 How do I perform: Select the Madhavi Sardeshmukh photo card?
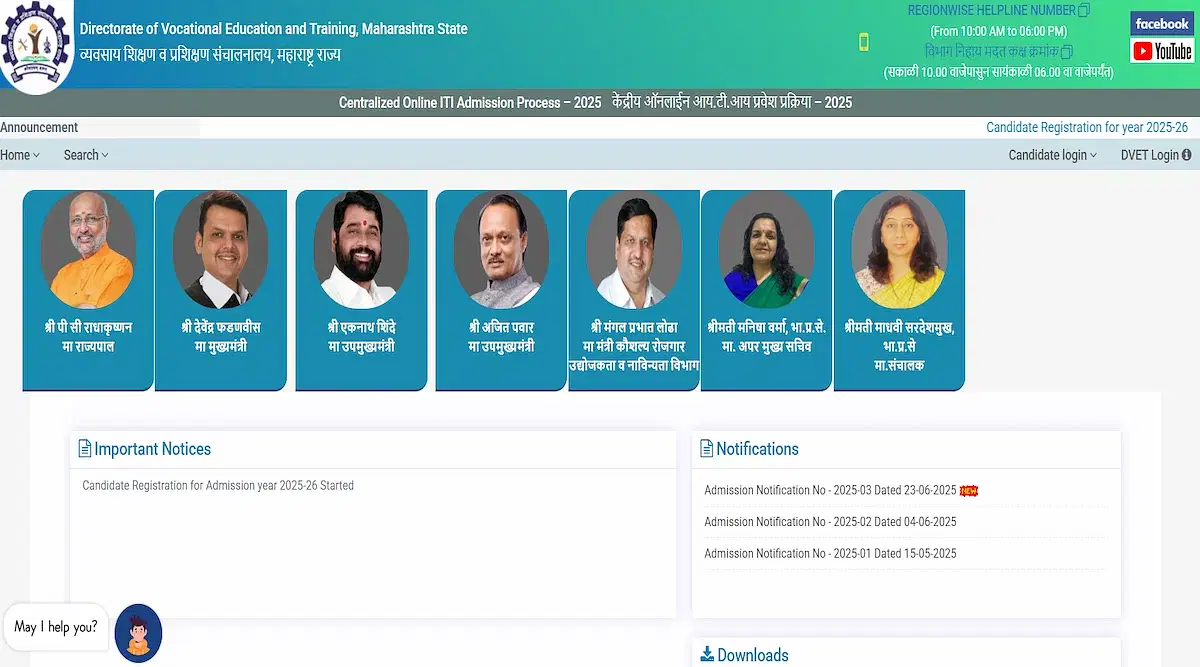click(x=899, y=290)
